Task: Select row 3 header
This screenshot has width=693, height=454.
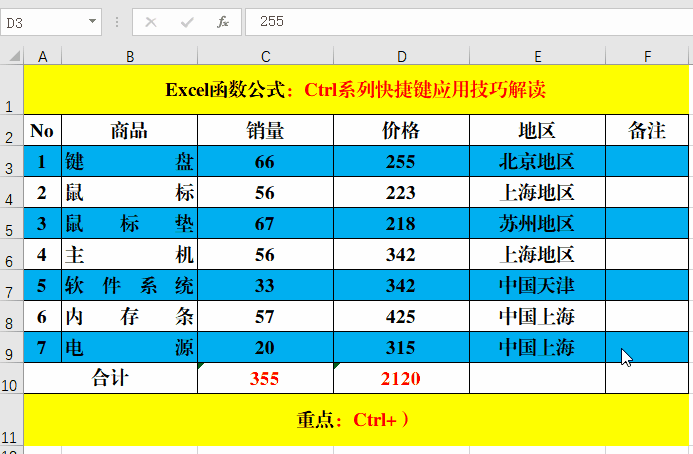Action: [11, 161]
